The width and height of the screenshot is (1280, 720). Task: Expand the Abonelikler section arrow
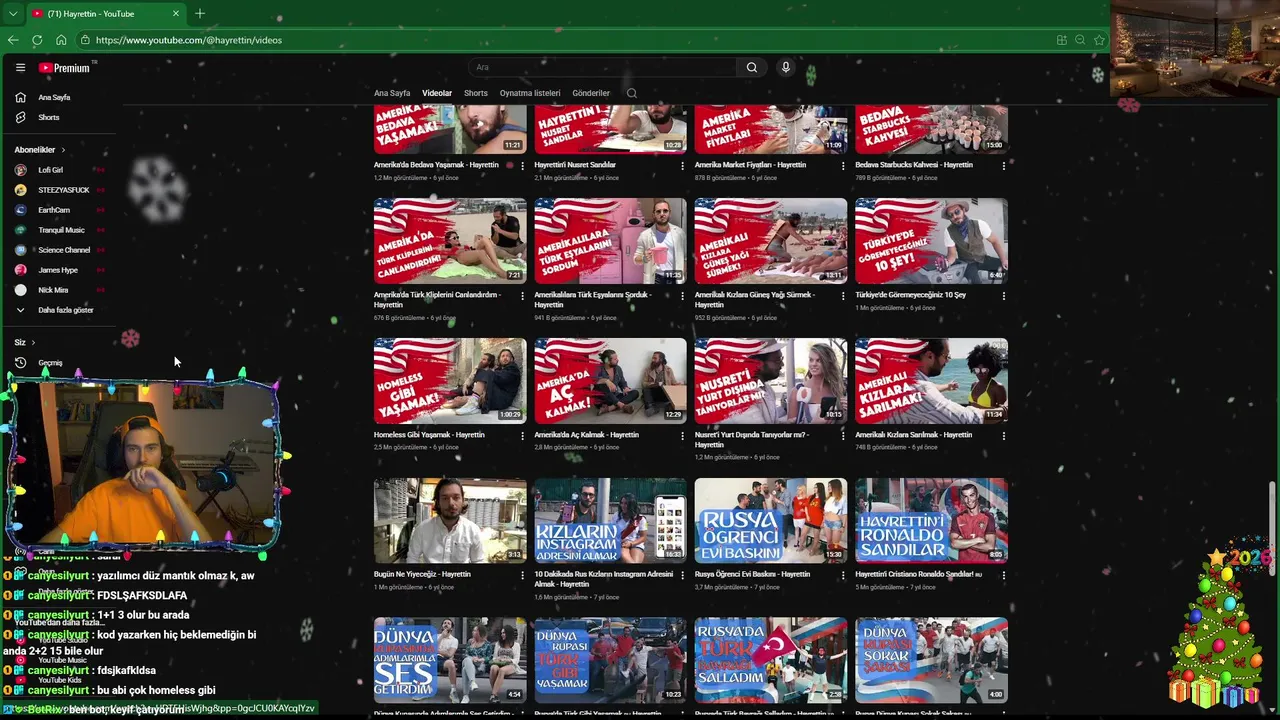tap(63, 150)
